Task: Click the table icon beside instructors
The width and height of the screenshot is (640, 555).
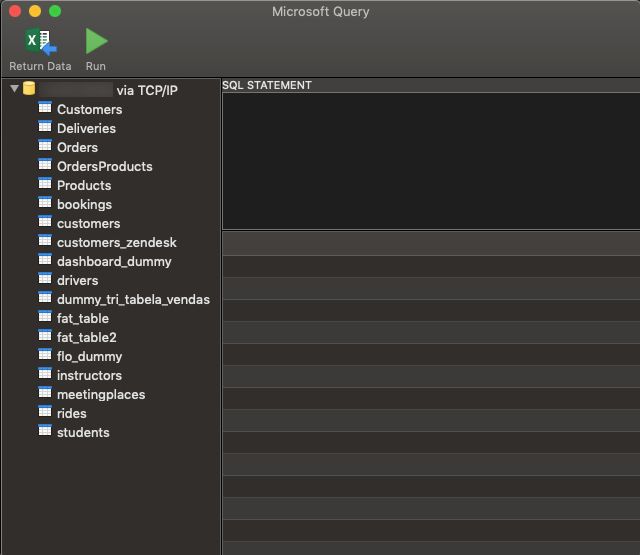Action: click(45, 373)
